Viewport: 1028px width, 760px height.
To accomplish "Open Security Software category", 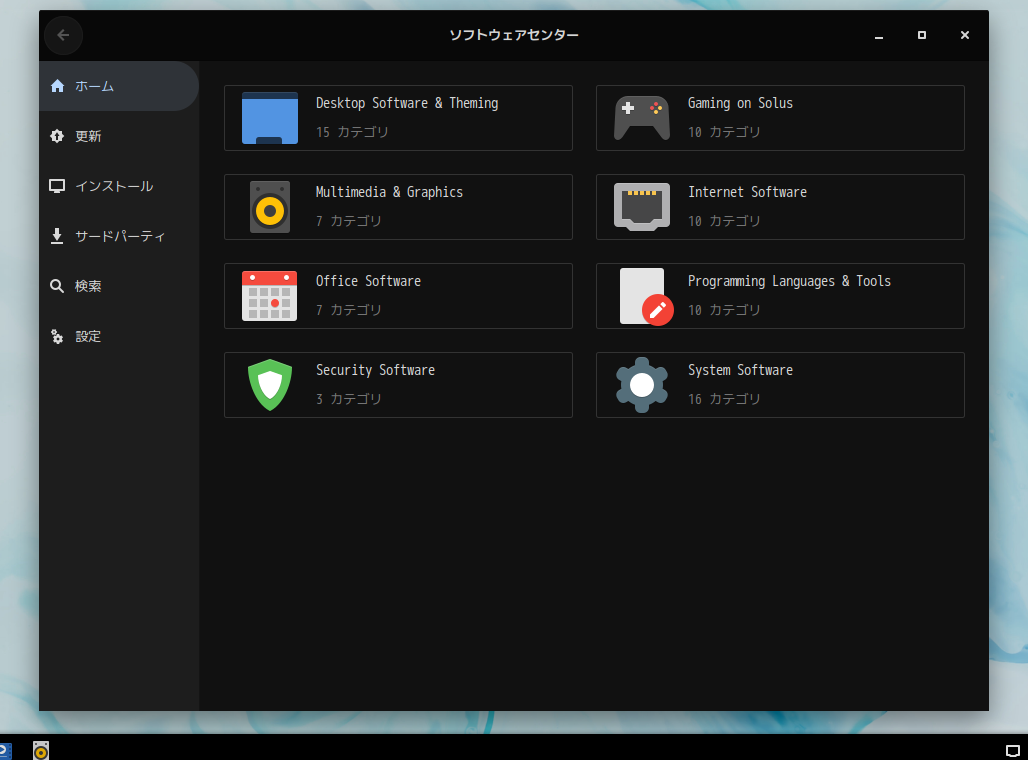I will click(x=399, y=385).
